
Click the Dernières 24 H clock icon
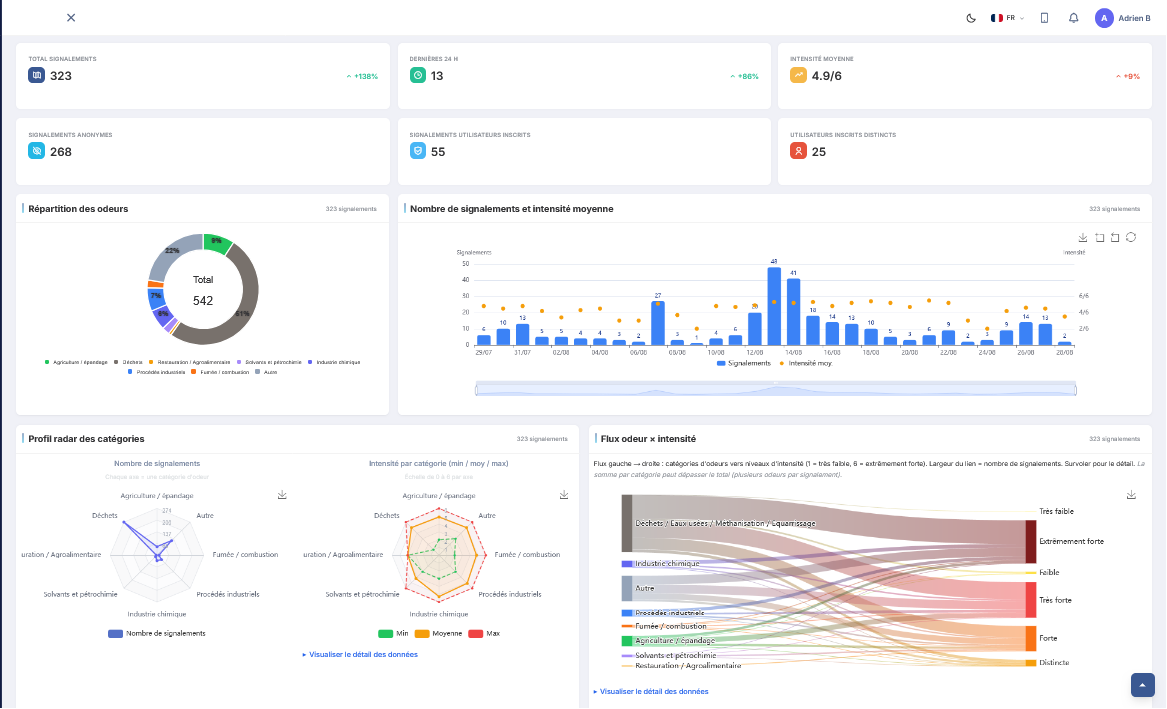tap(418, 75)
